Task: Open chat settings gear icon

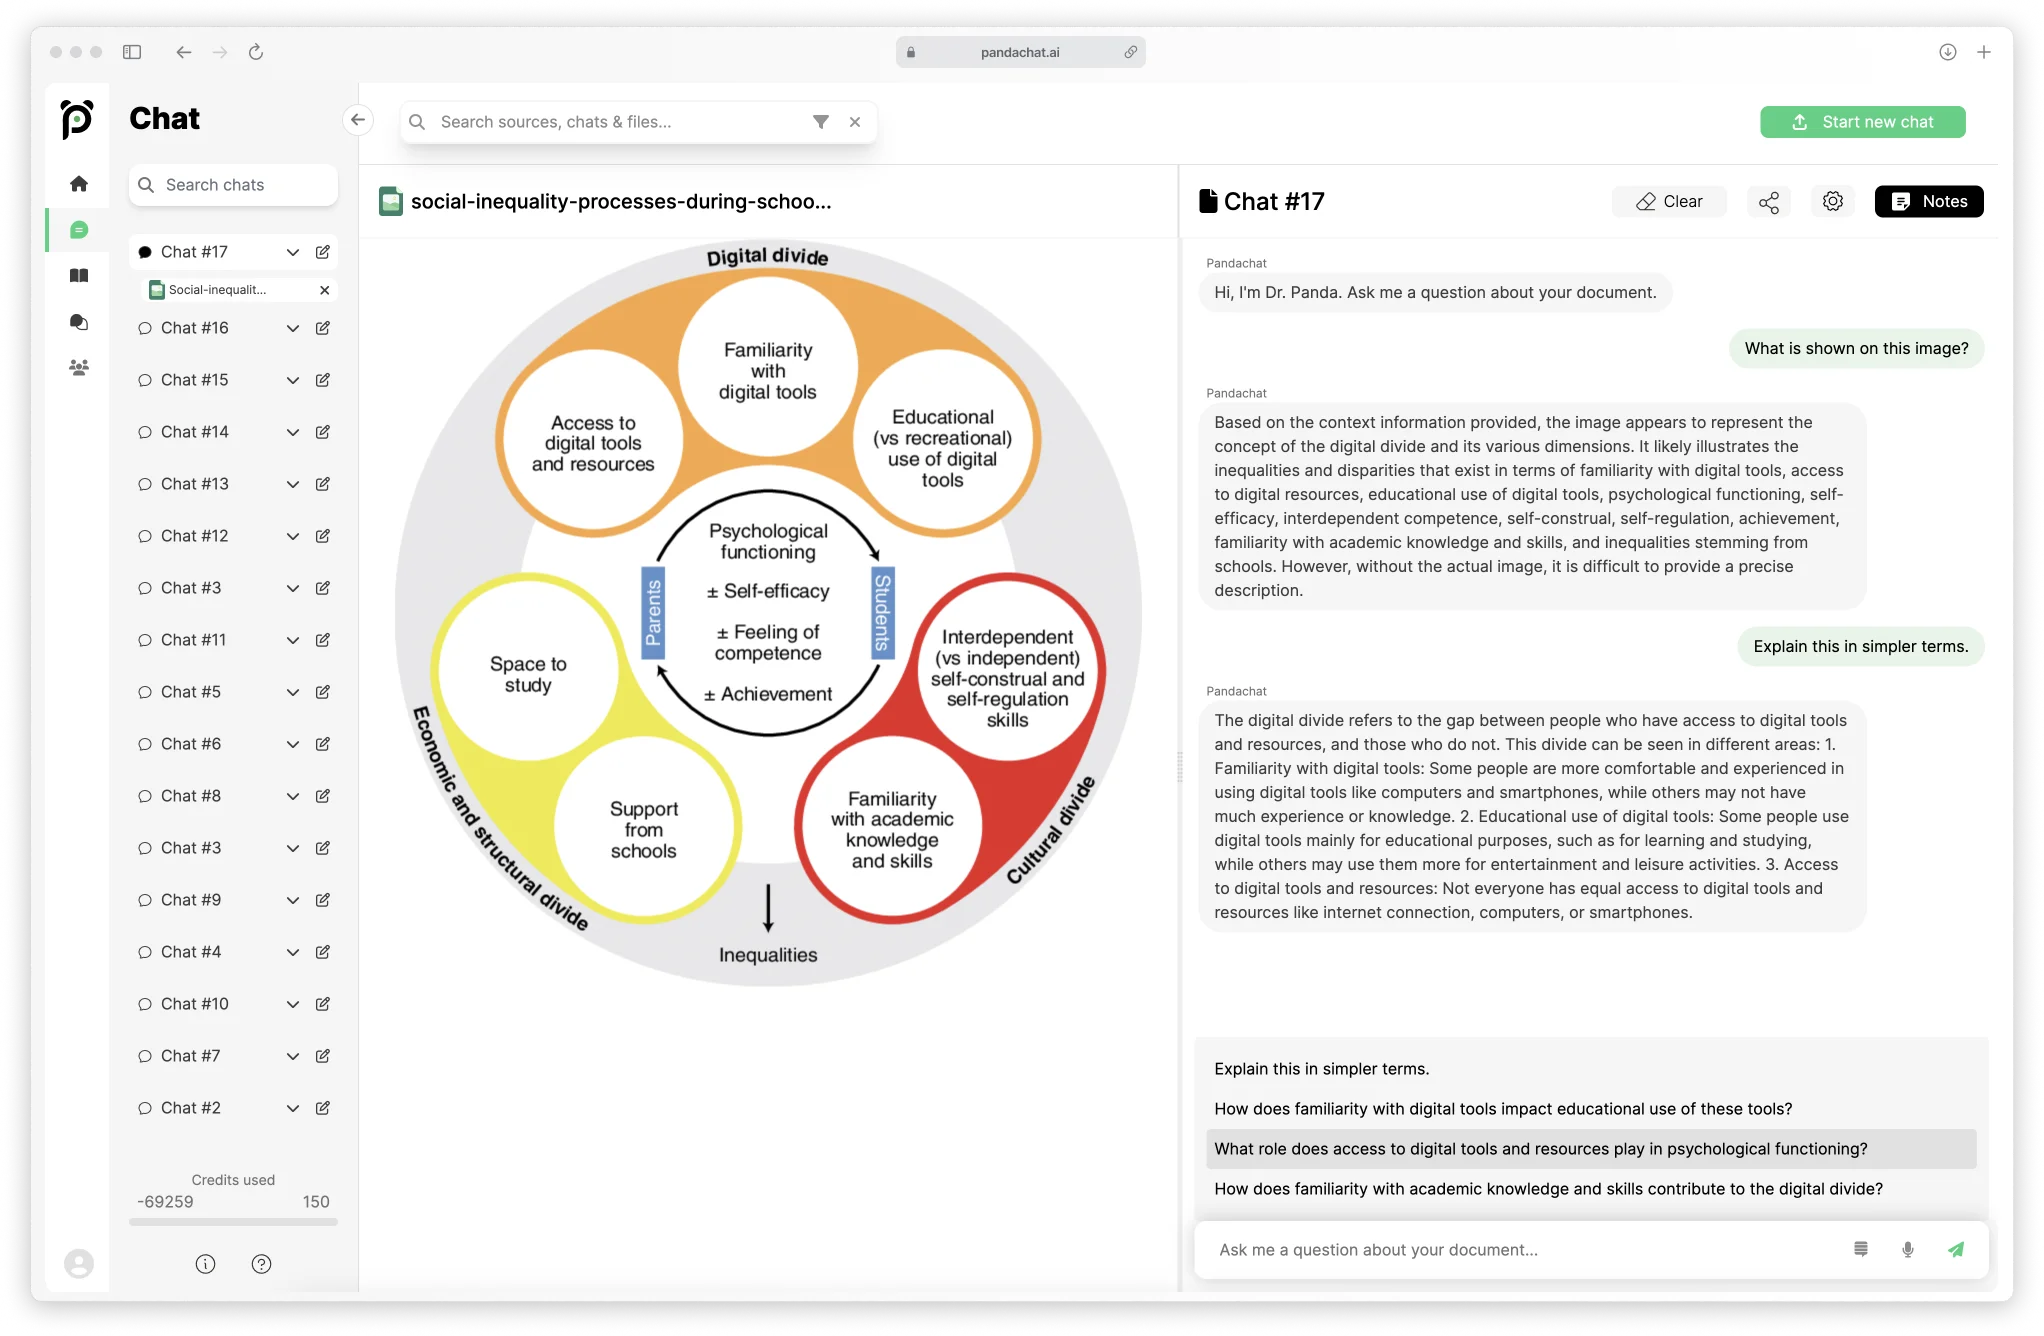Action: [x=1832, y=202]
